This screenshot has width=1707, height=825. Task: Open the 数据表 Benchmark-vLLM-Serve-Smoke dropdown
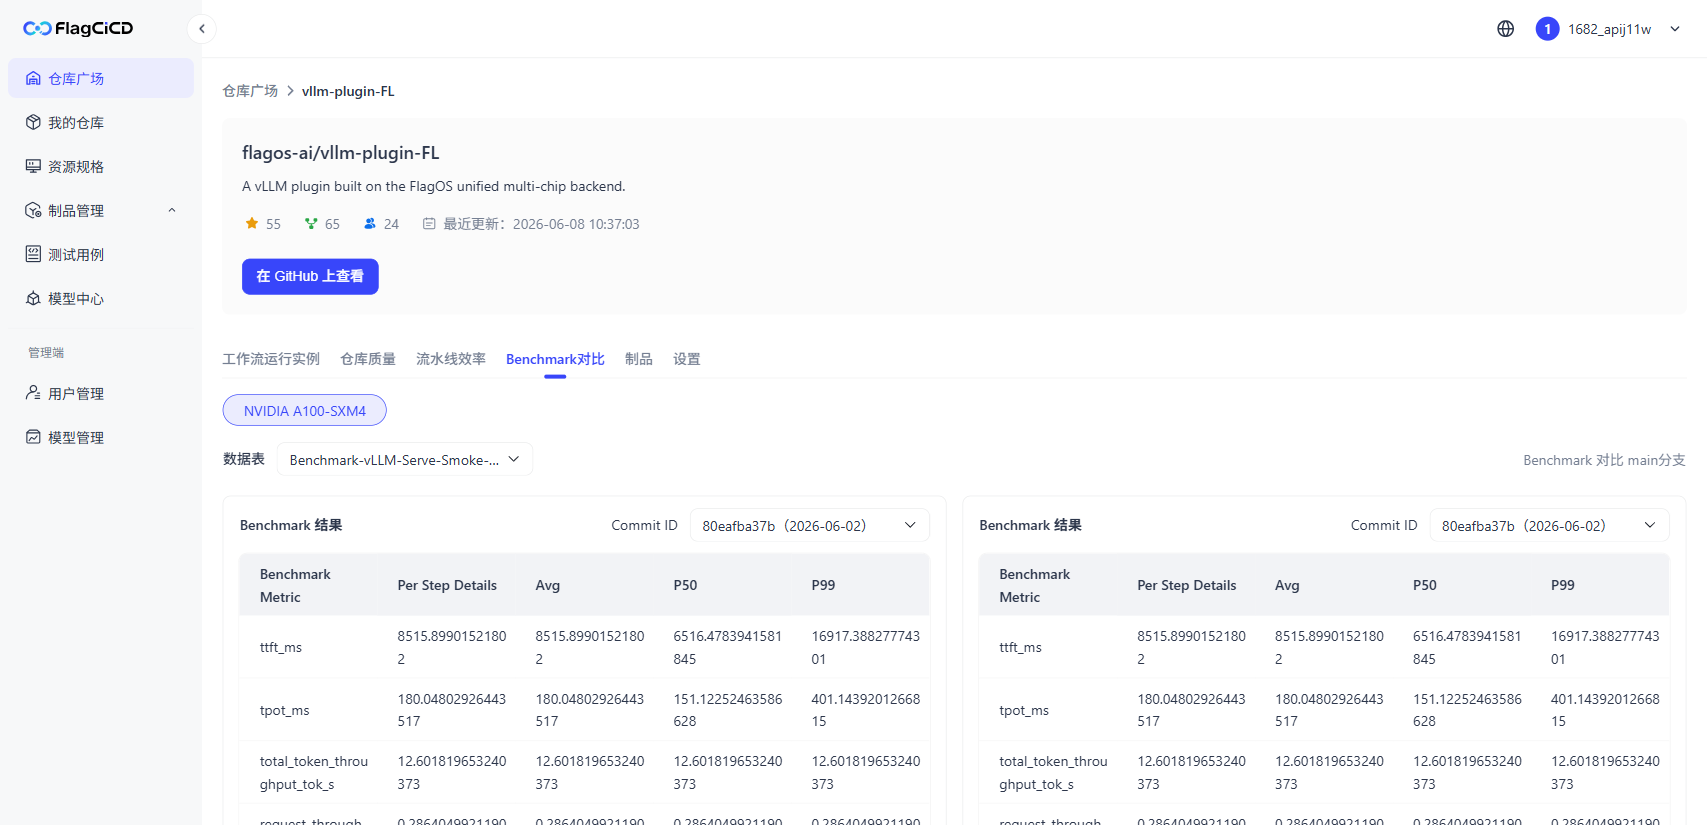pyautogui.click(x=404, y=460)
